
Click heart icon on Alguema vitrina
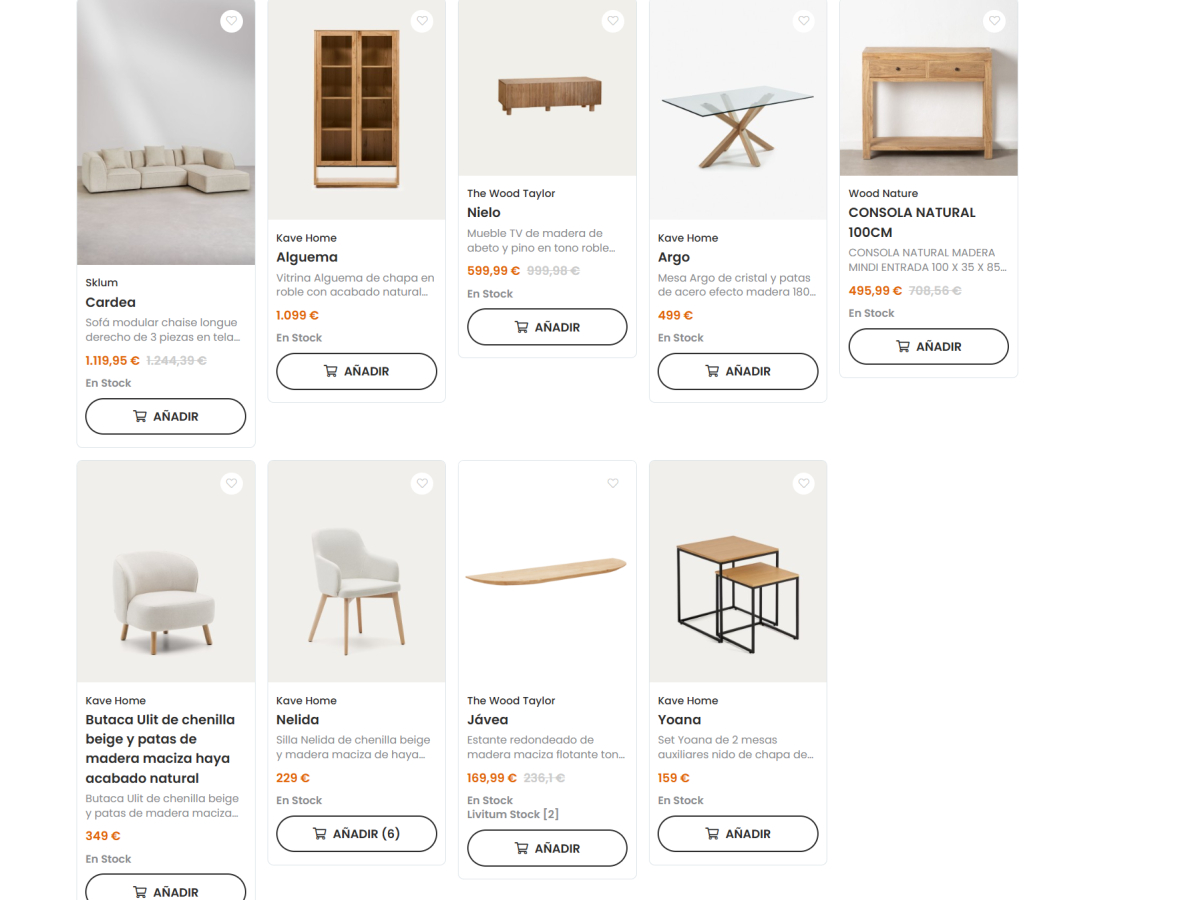pos(422,21)
